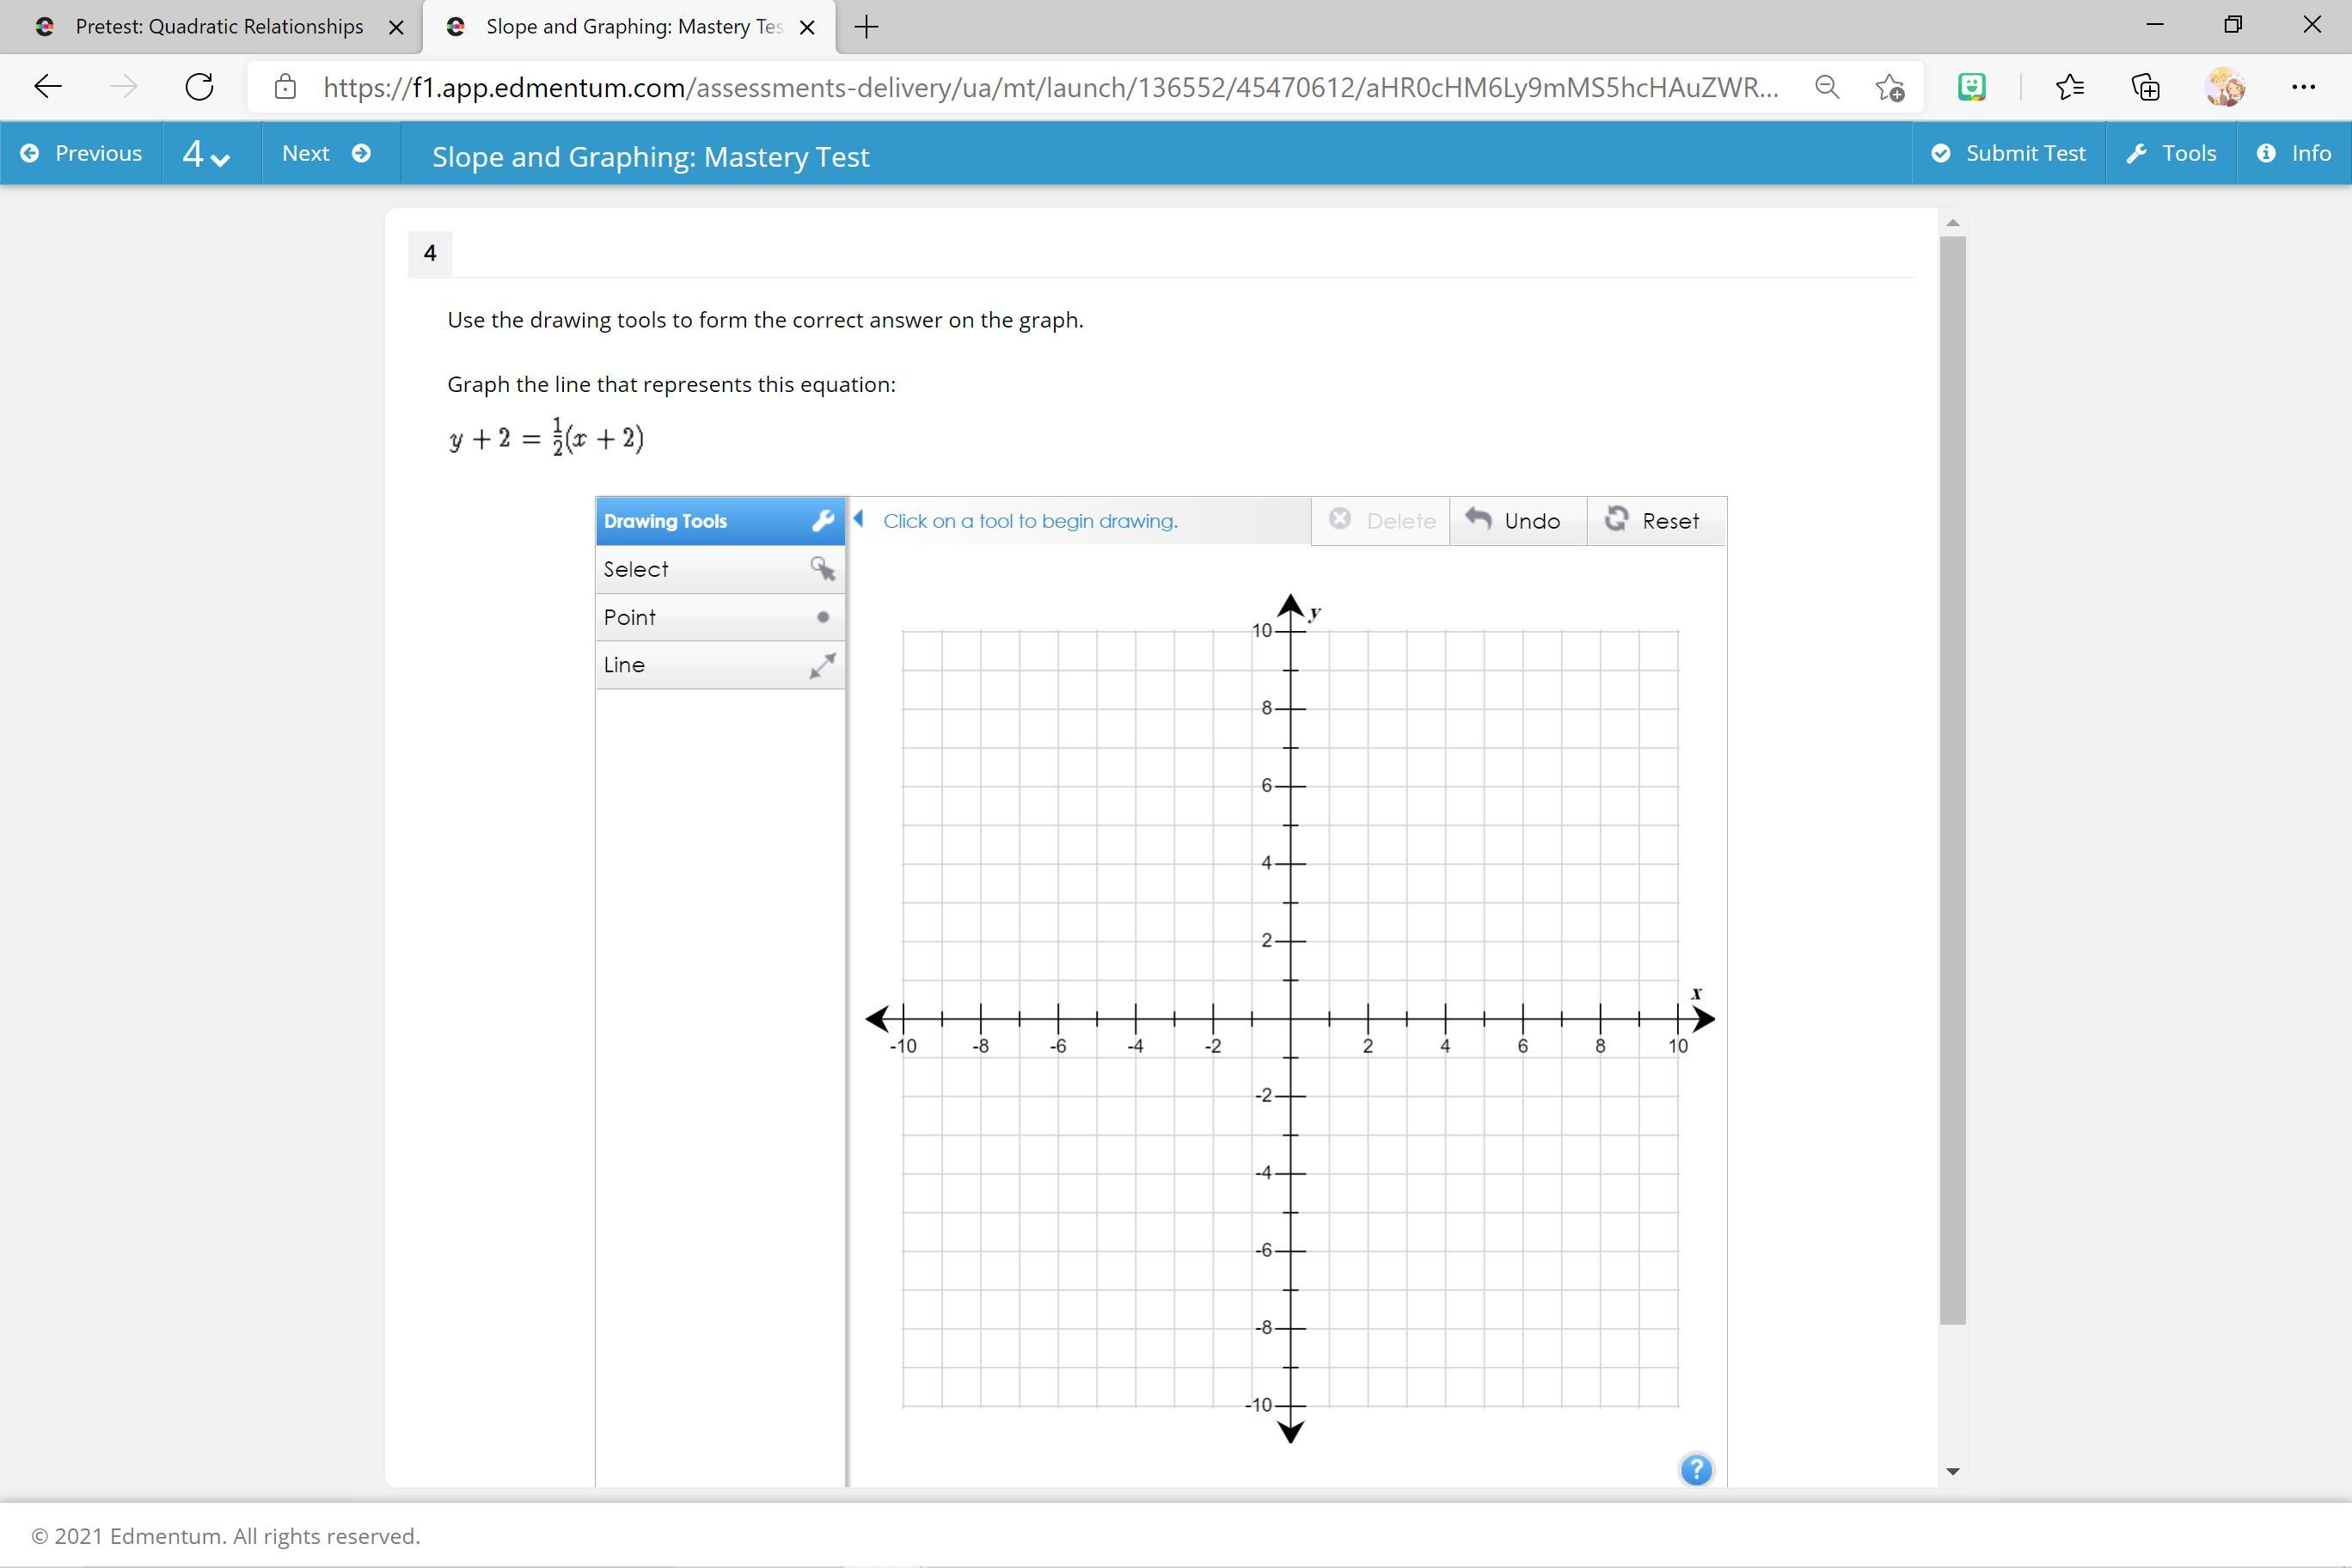The image size is (2352, 1568).
Task: Select the Point drawing tool
Action: 719,617
